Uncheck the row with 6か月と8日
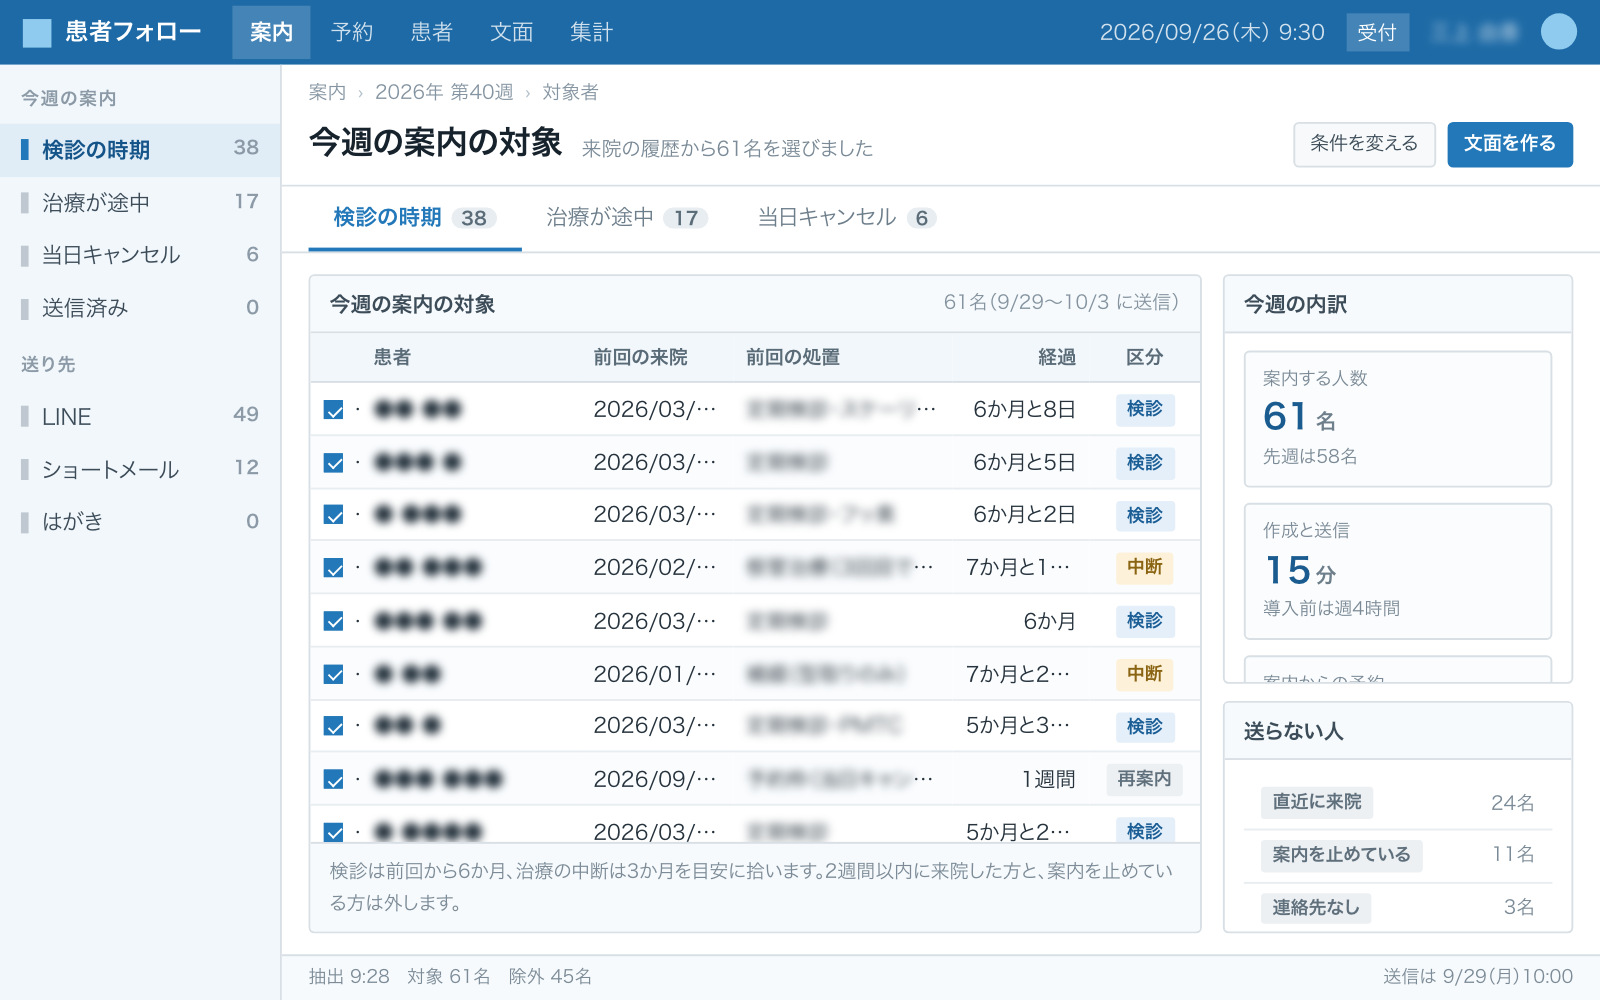 pos(334,410)
